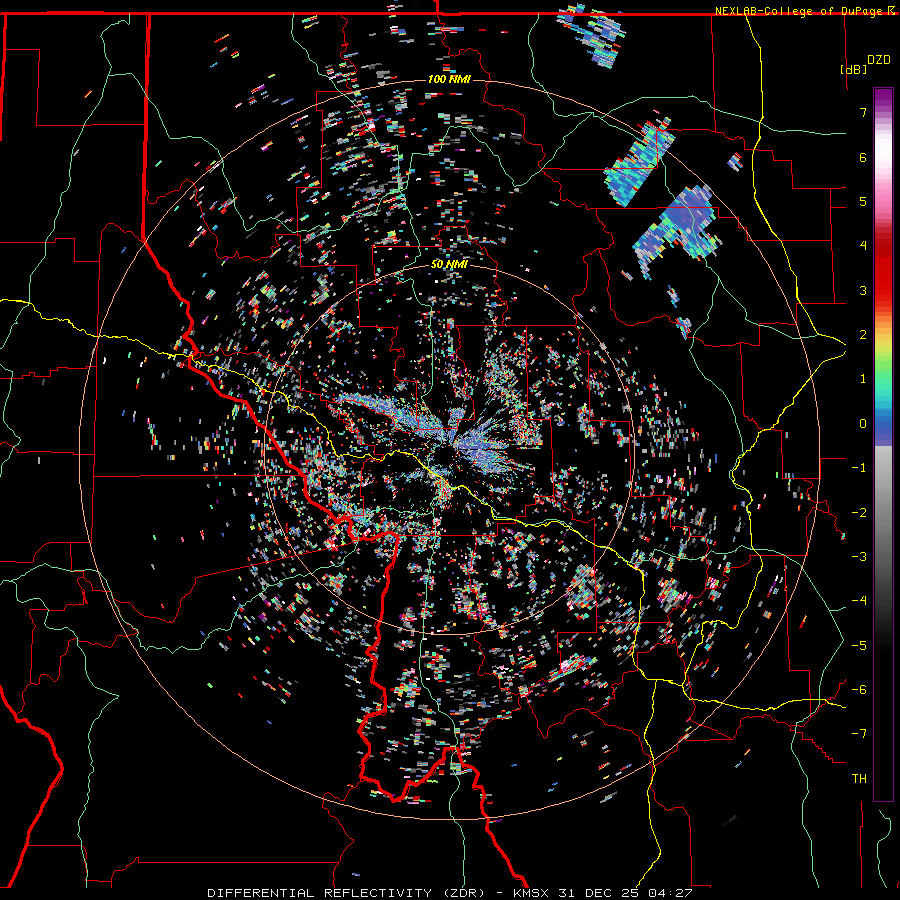Click the 04:27 timestamp
Image resolution: width=900 pixels, height=900 pixels.
[x=671, y=893]
